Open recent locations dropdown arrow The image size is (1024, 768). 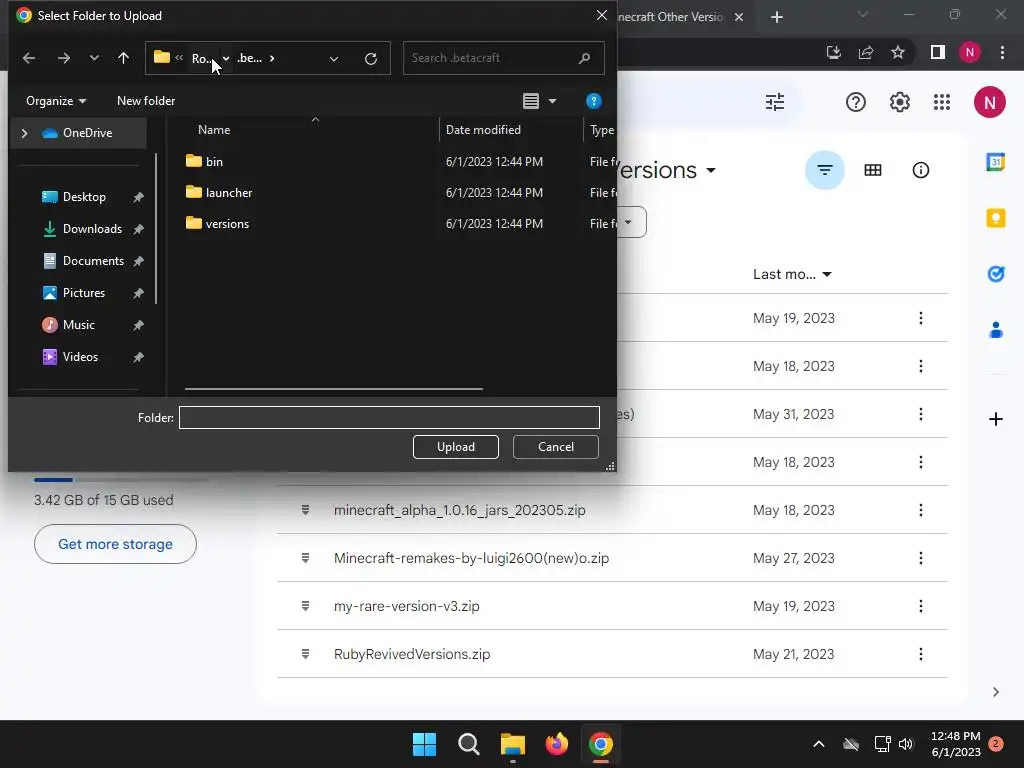coord(94,58)
